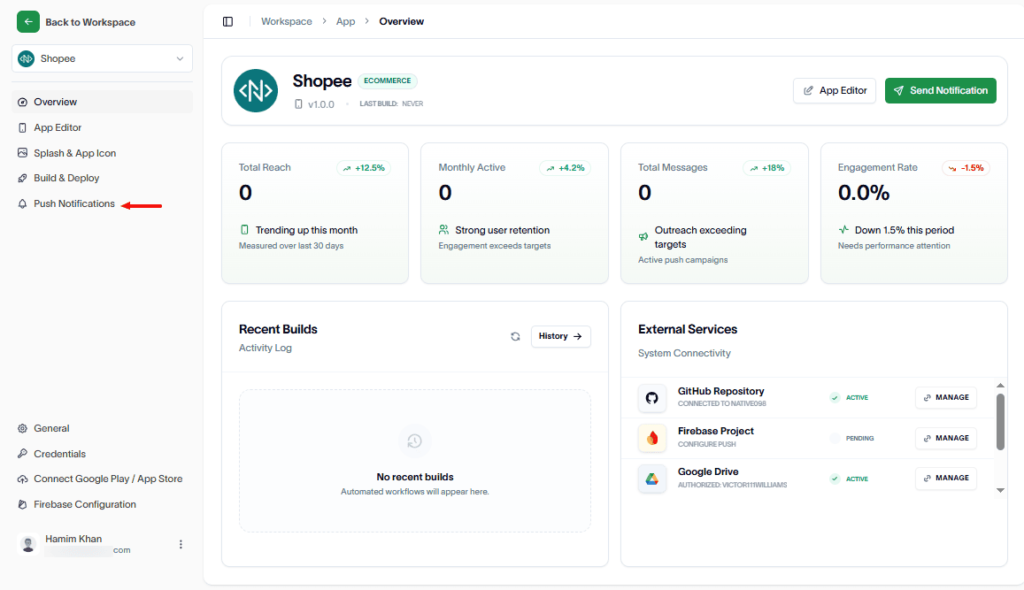Click the +18% Total Messages badge
1024x590 pixels.
pos(767,168)
